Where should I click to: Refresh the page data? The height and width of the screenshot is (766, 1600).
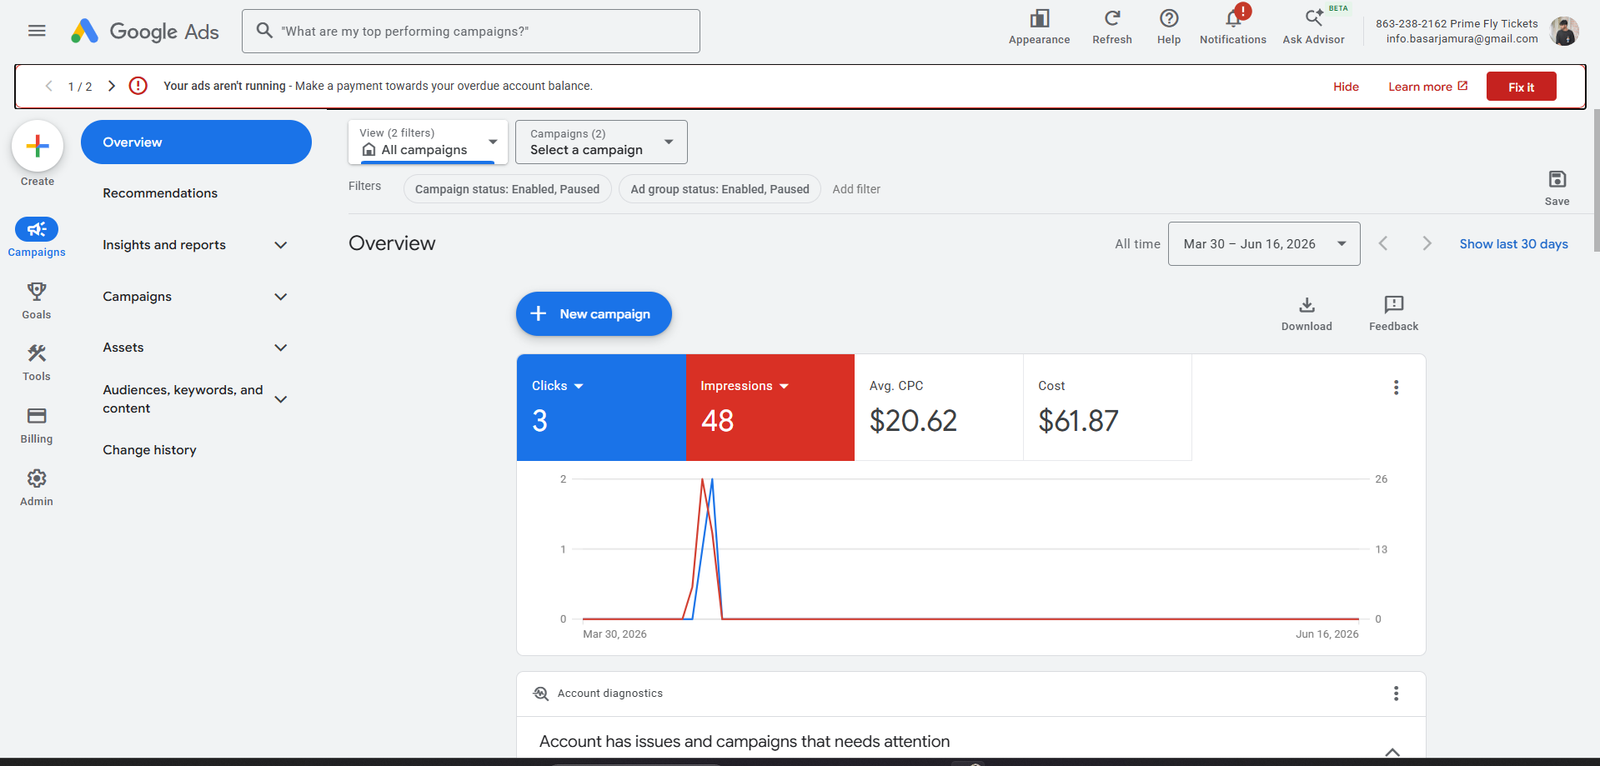click(1112, 27)
